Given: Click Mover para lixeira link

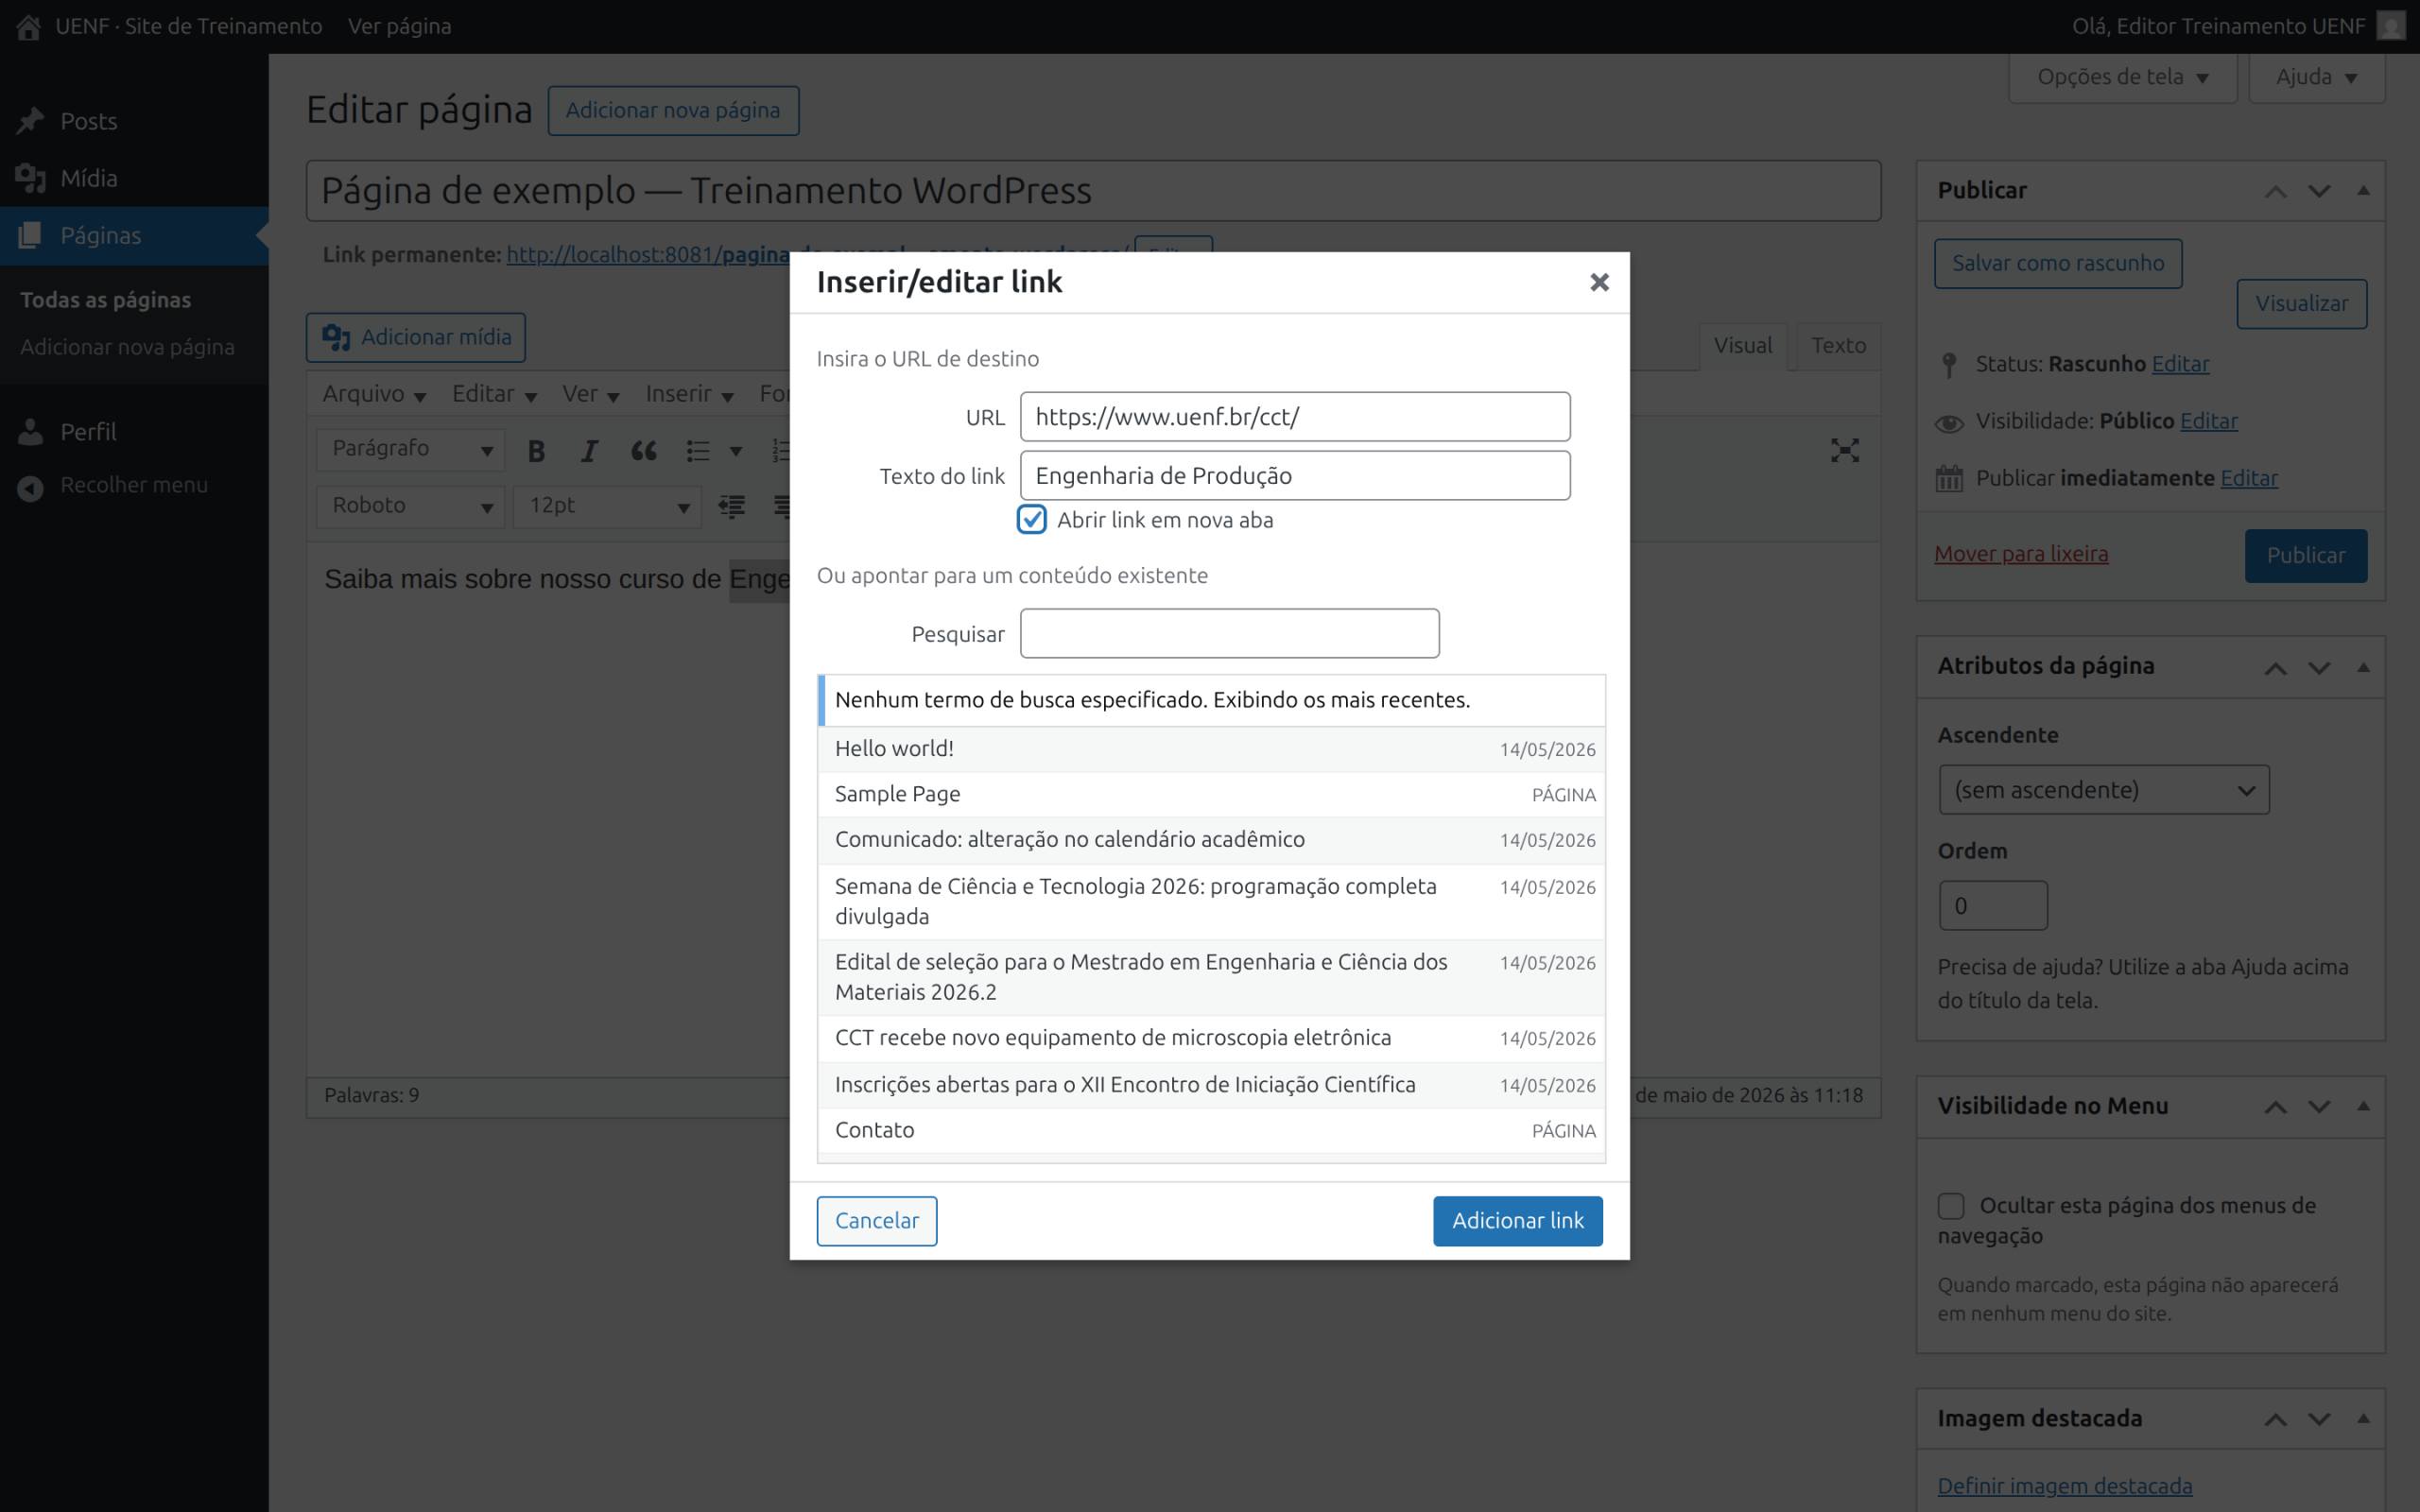Looking at the screenshot, I should point(2021,554).
